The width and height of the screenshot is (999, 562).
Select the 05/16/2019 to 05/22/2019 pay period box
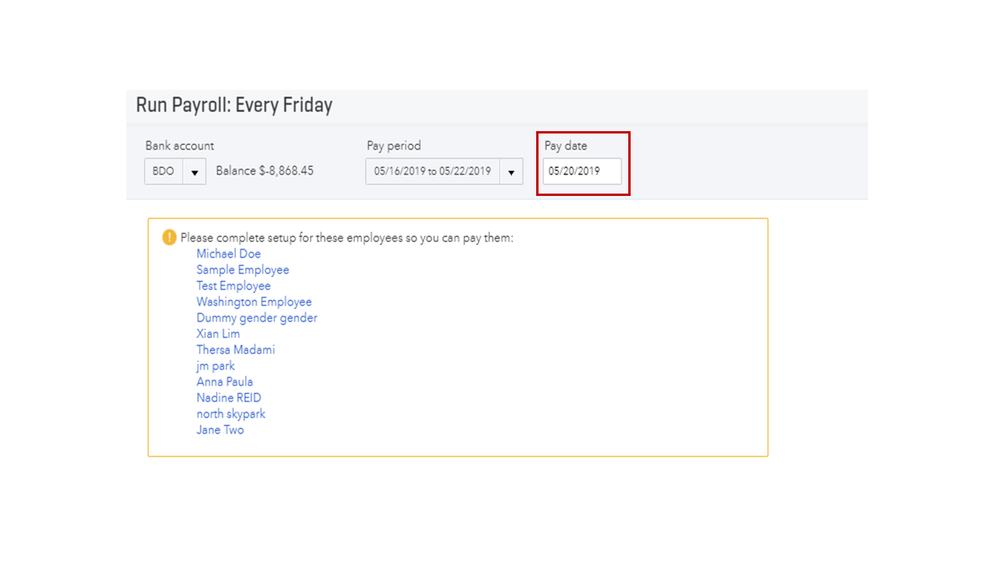coord(433,172)
